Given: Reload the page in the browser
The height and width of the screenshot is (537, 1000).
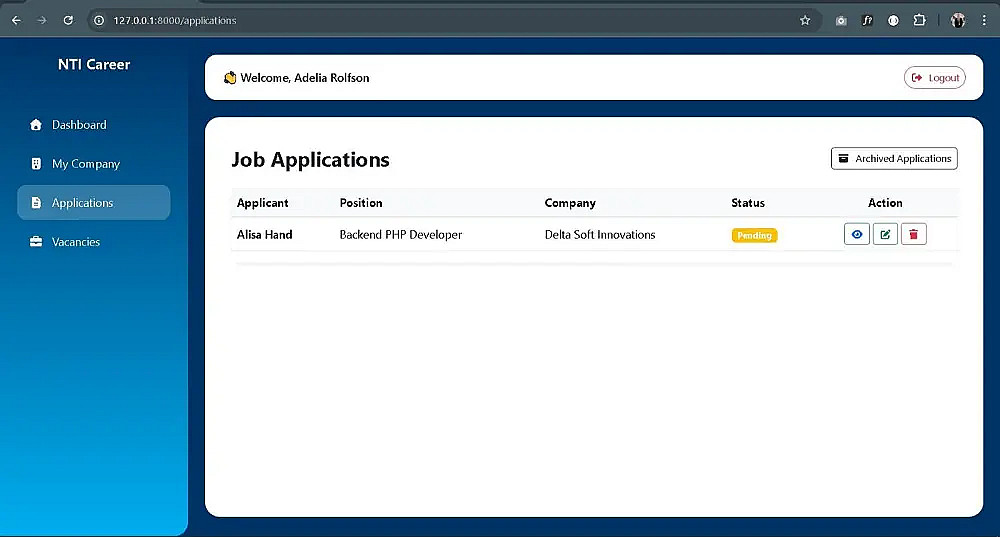Looking at the screenshot, I should coord(68,20).
